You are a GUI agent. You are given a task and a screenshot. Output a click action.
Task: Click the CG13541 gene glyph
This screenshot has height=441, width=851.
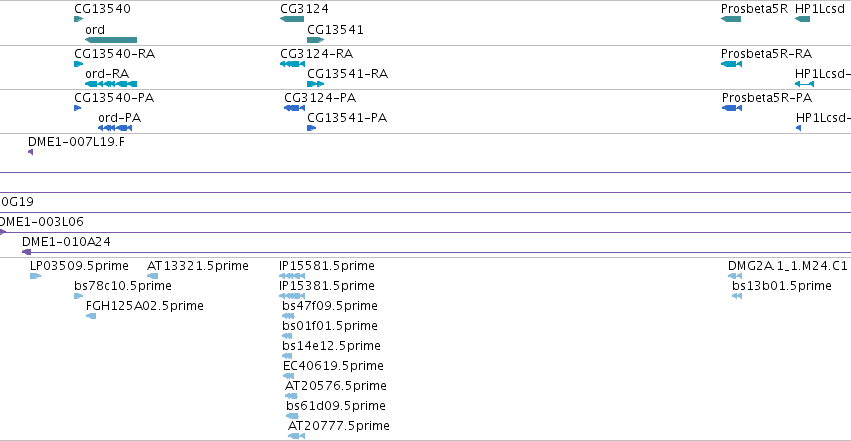pyautogui.click(x=315, y=40)
